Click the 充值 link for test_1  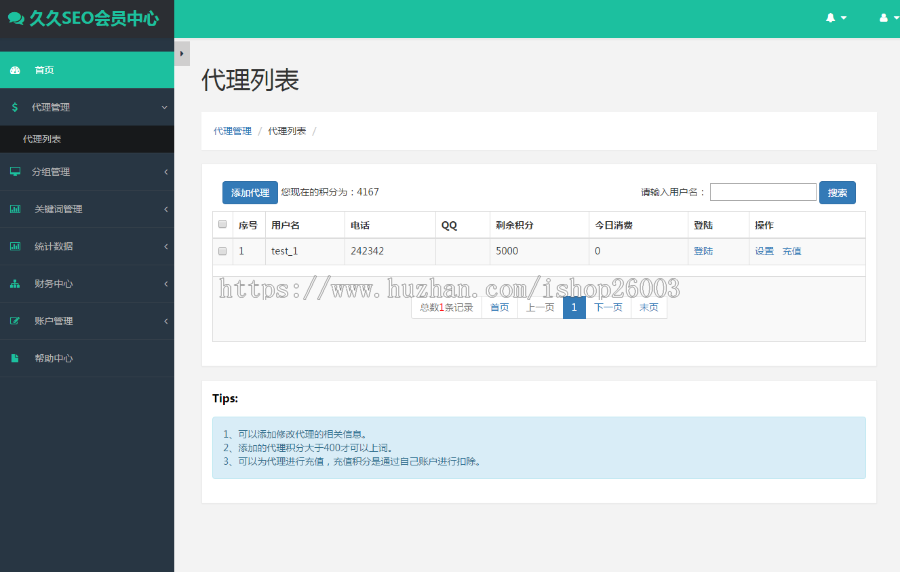click(792, 251)
